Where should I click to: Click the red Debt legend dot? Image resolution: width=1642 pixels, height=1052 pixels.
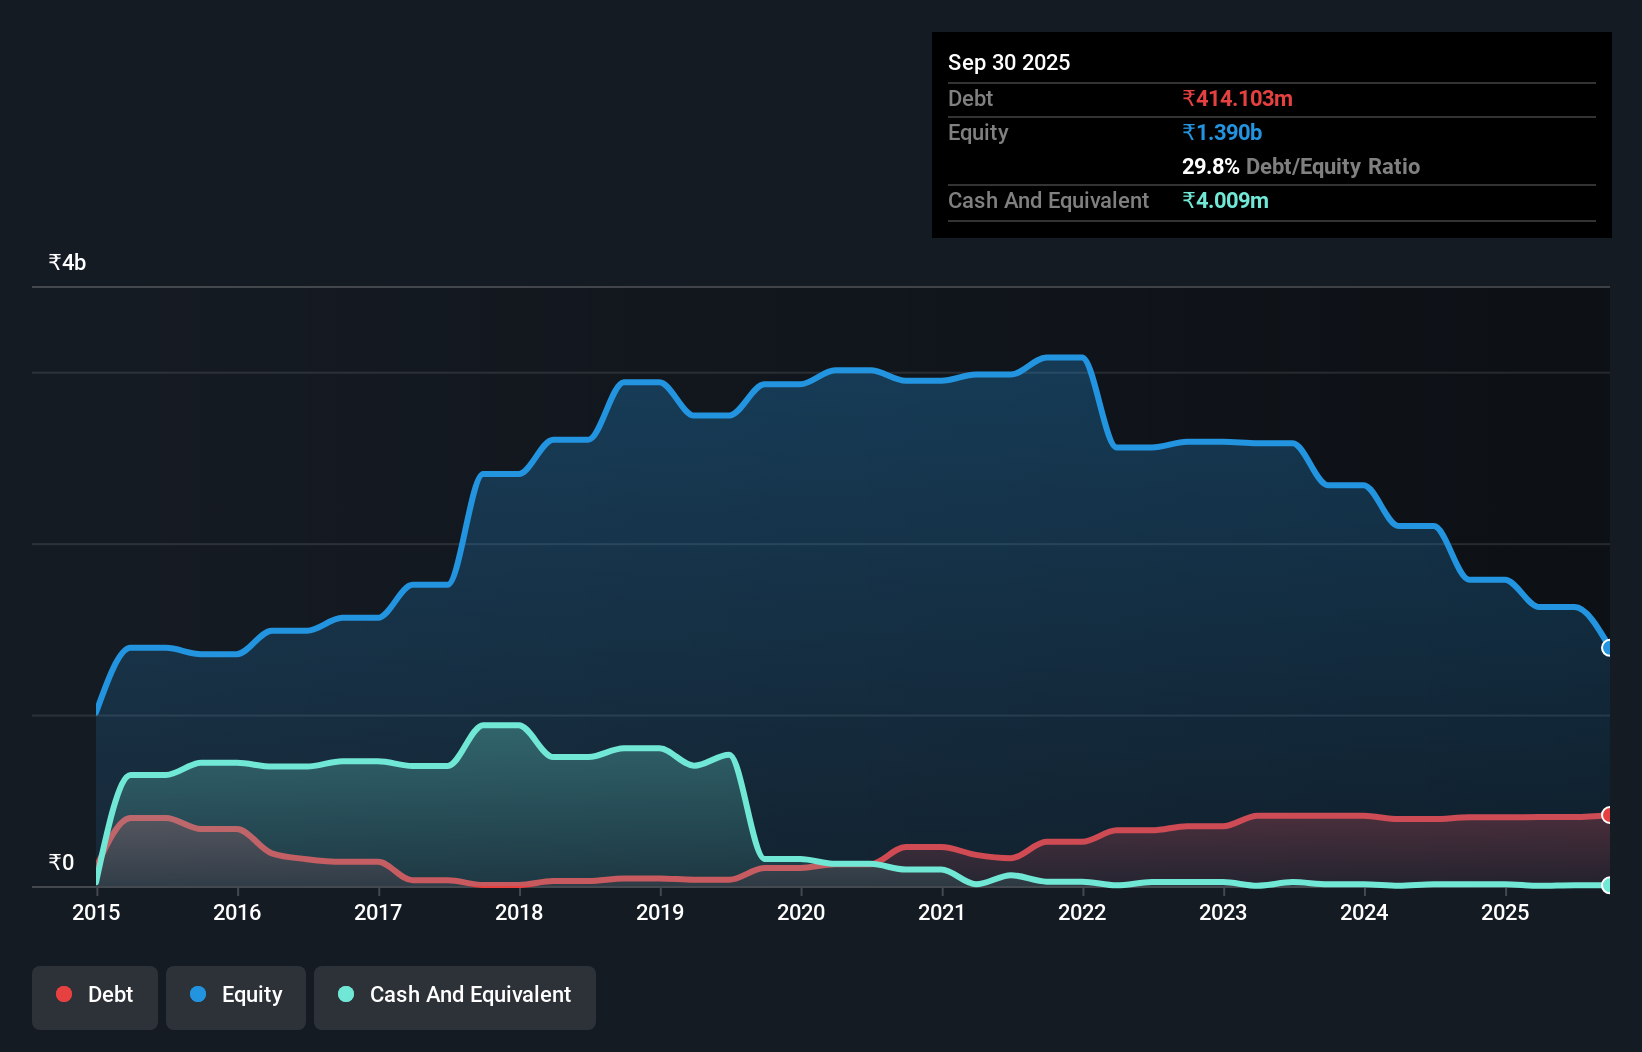click(63, 994)
